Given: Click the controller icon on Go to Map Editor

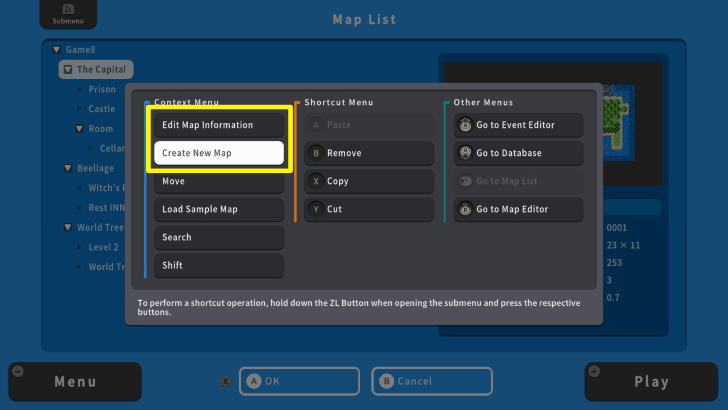Looking at the screenshot, I should tap(465, 209).
